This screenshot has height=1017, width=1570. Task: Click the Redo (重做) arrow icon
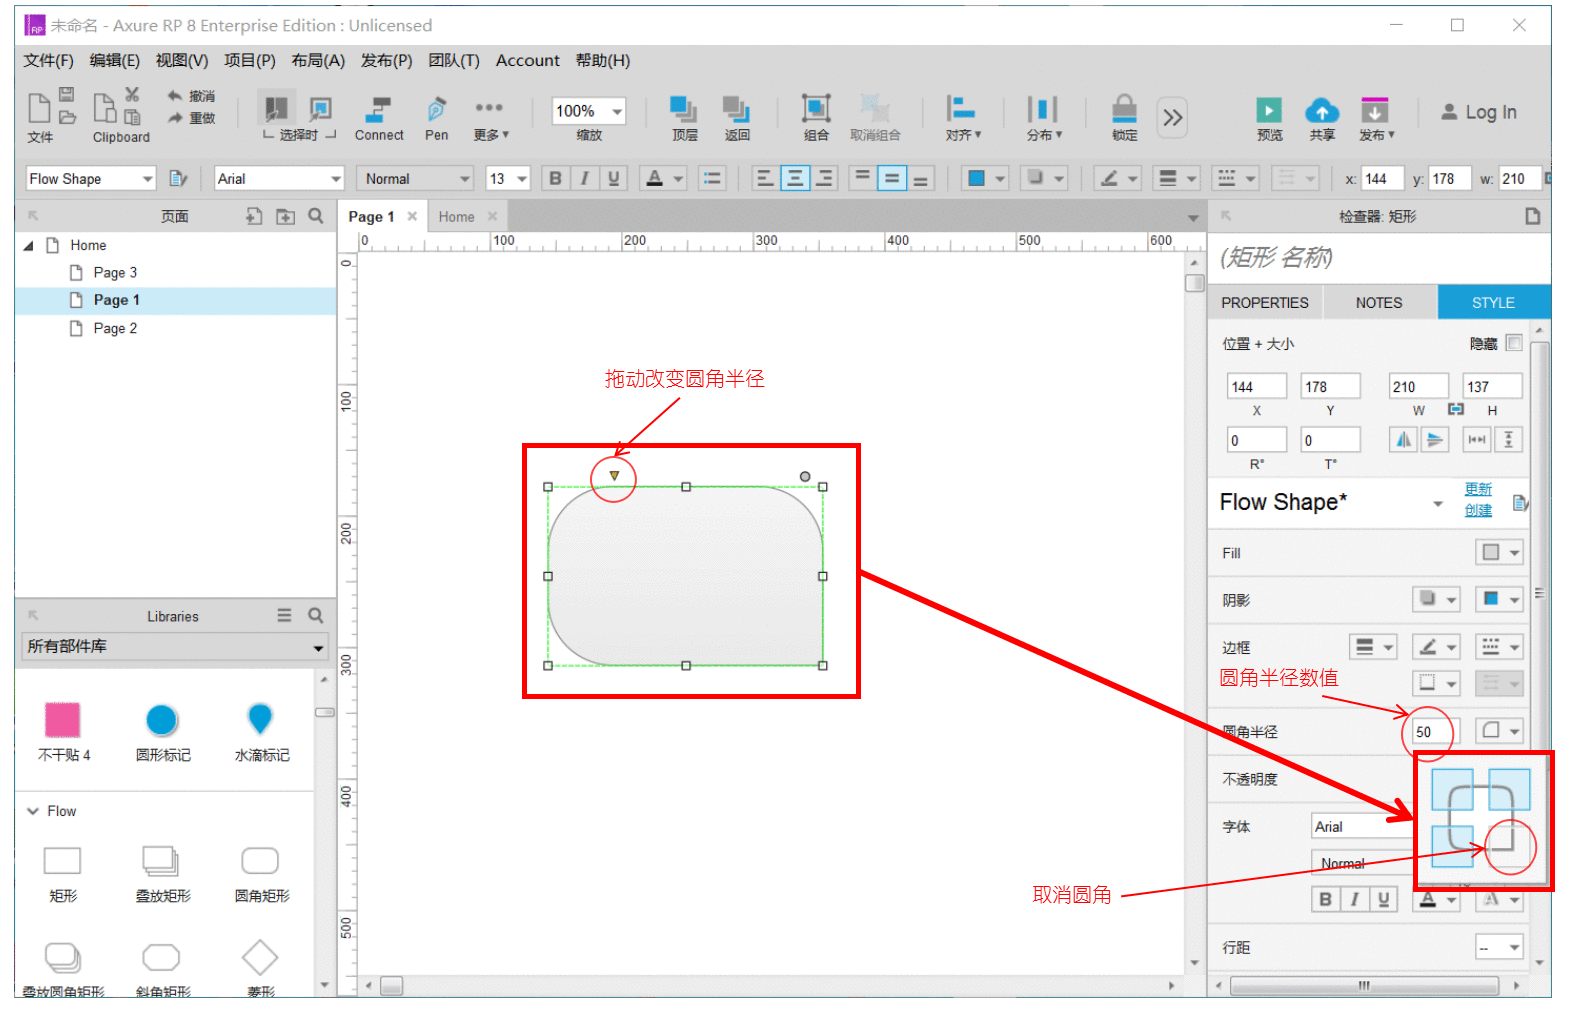175,118
